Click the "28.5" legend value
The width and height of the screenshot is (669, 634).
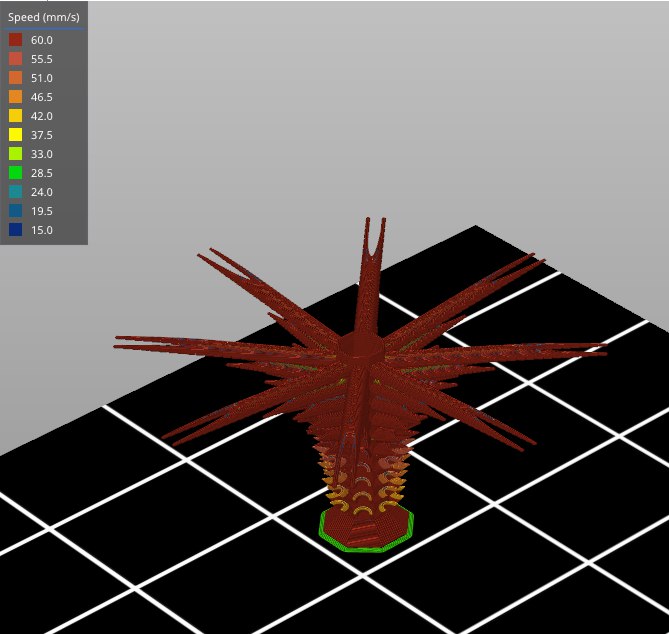point(42,173)
